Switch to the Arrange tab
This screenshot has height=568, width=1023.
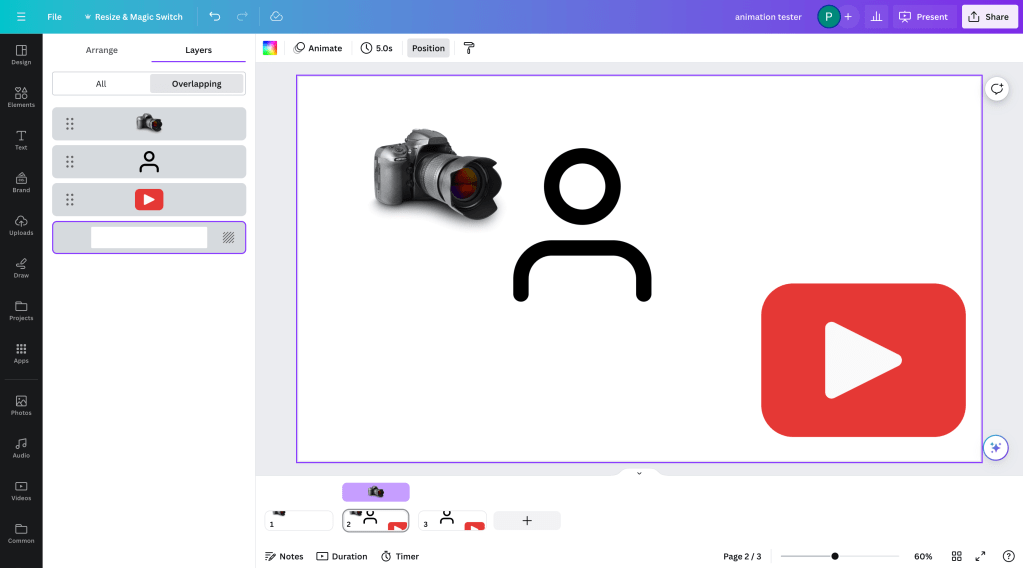click(x=102, y=50)
